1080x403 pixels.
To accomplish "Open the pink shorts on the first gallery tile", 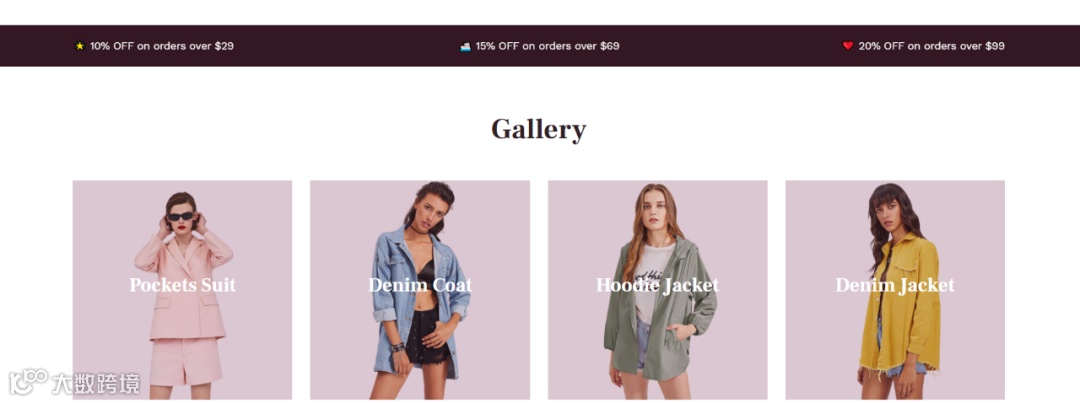I will pos(185,361).
